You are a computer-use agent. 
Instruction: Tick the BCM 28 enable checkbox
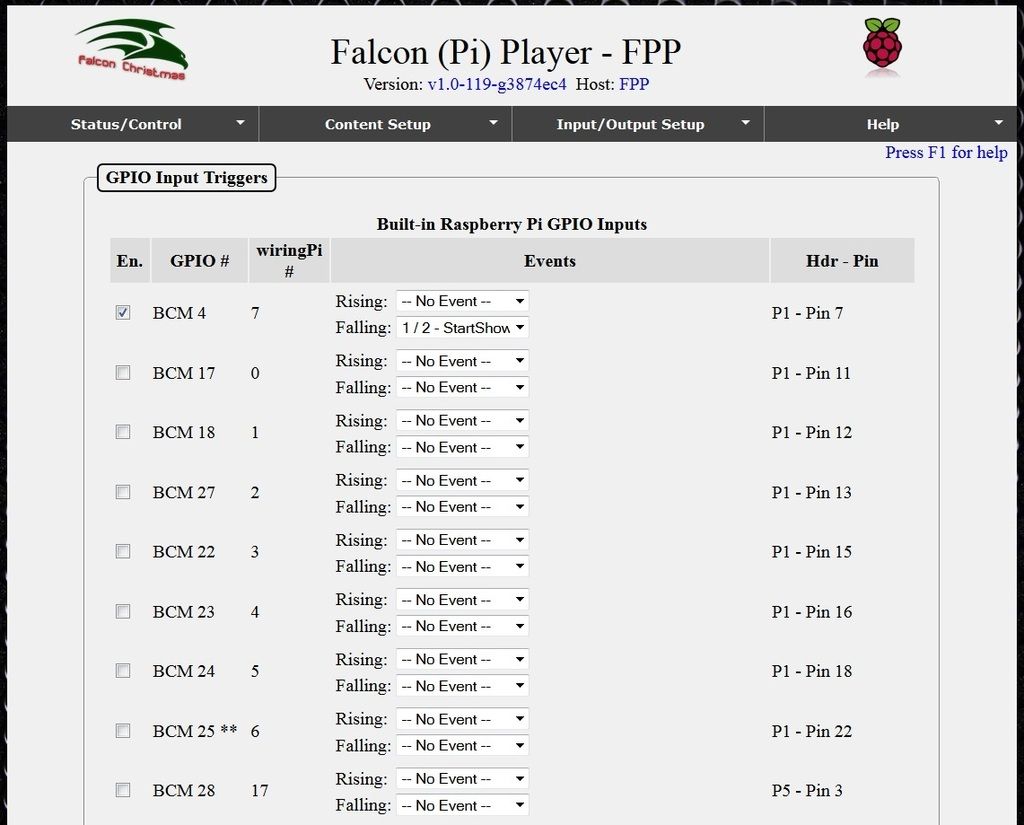click(x=123, y=791)
